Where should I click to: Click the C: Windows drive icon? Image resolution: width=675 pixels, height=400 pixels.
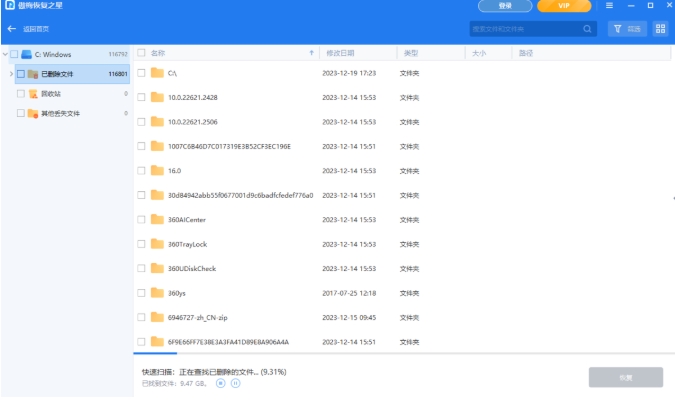coord(27,54)
